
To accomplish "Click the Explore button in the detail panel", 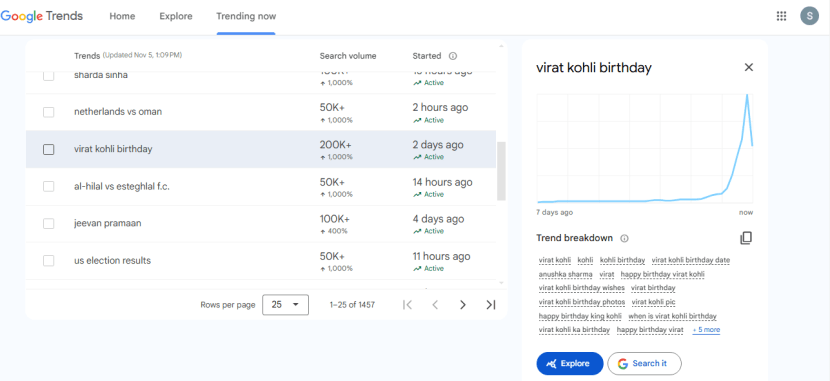I will pyautogui.click(x=570, y=364).
